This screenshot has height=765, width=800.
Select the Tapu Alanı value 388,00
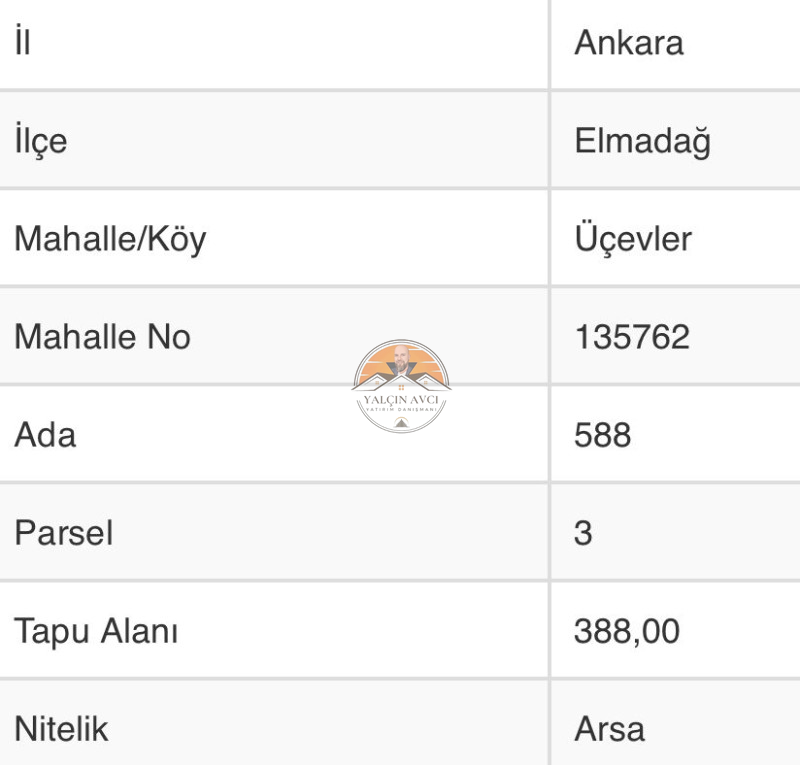(627, 631)
